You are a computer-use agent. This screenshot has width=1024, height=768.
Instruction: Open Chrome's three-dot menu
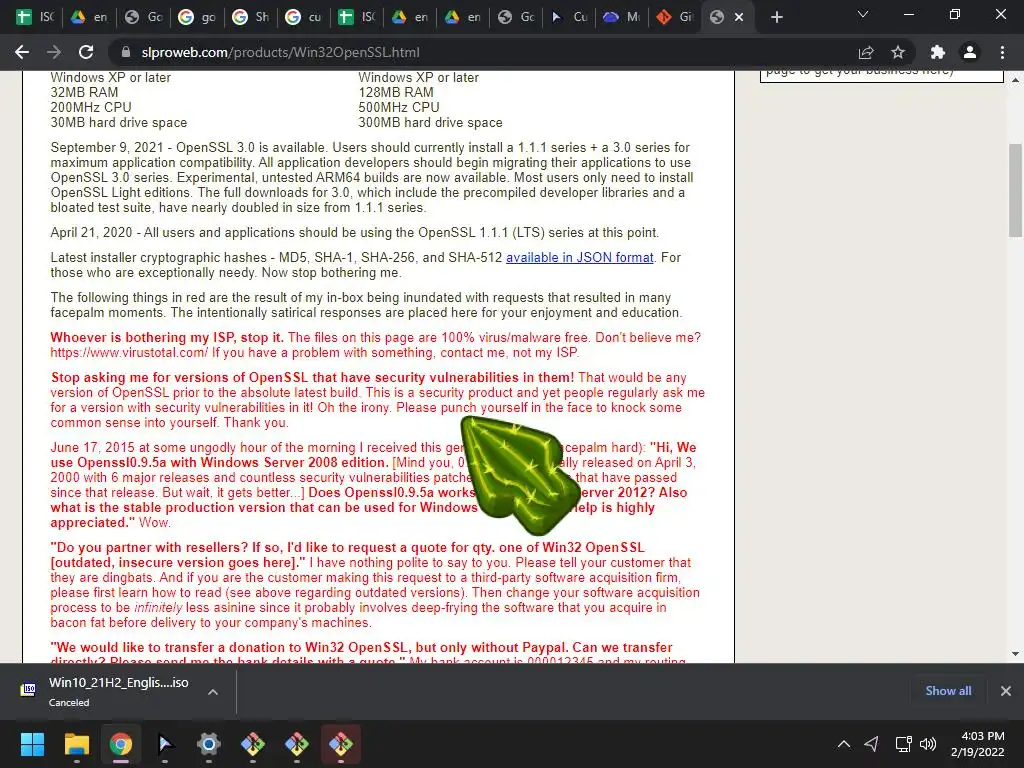pos(1002,52)
